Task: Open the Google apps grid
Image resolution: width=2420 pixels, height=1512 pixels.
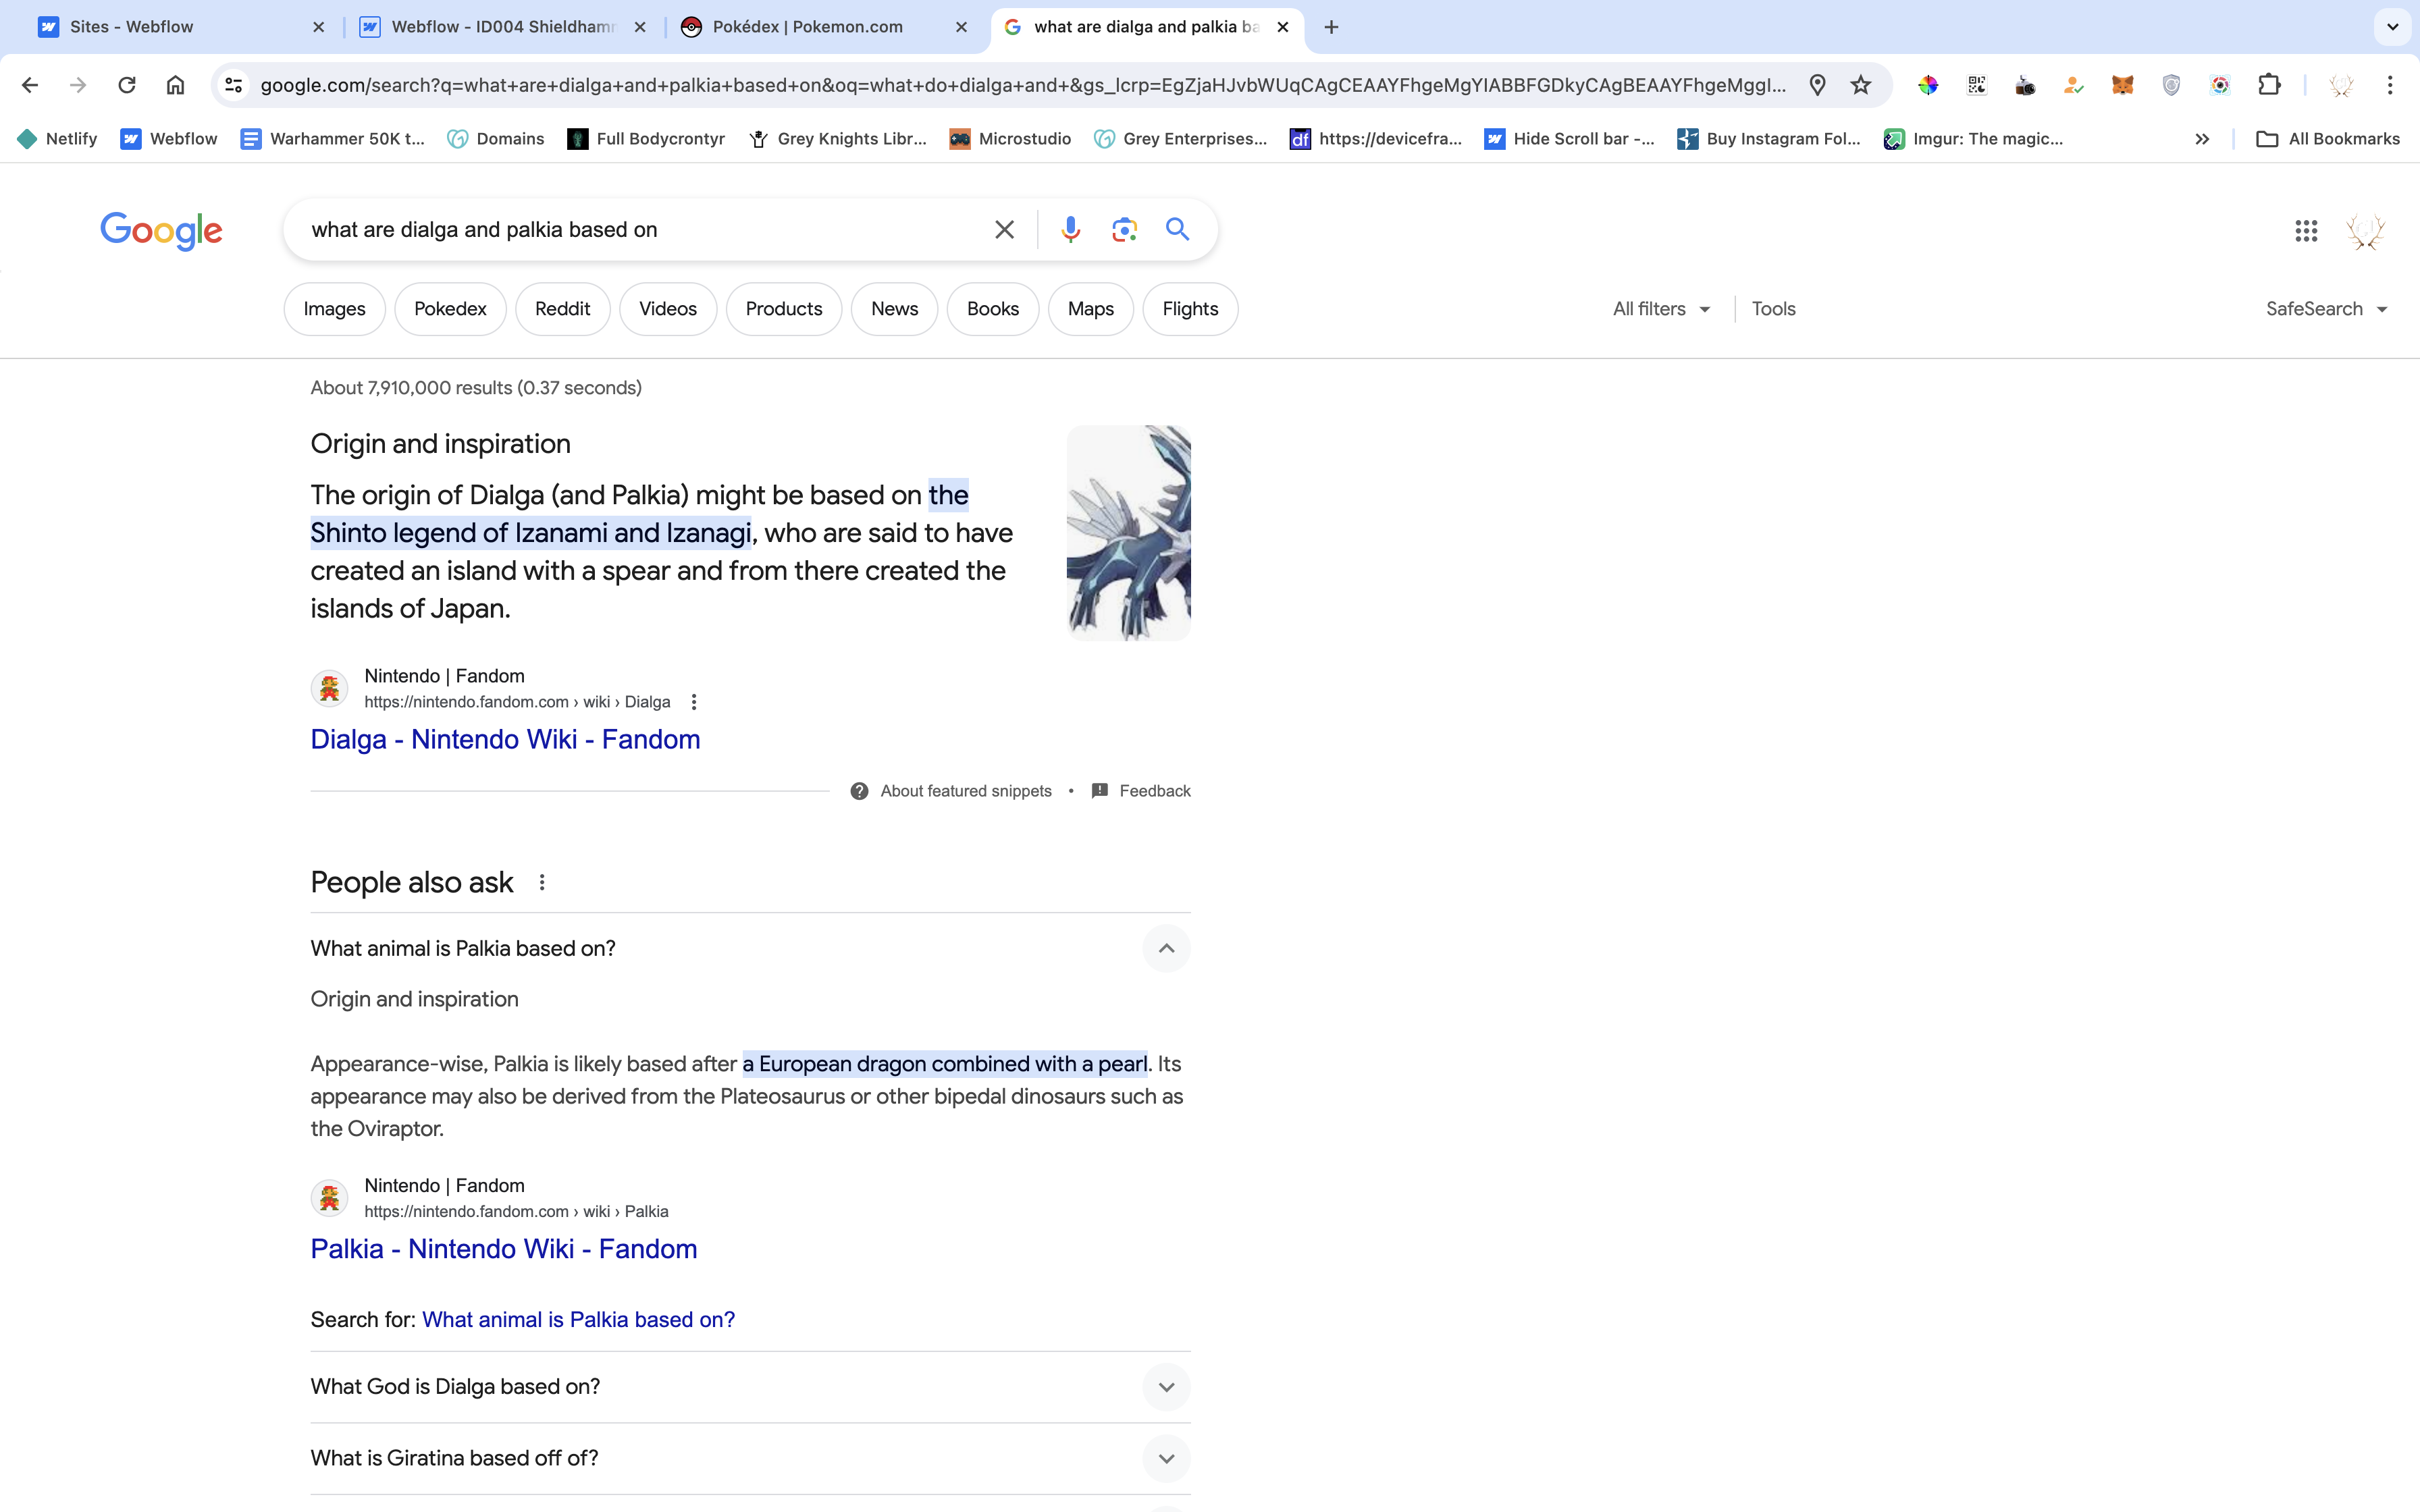Action: [2306, 231]
